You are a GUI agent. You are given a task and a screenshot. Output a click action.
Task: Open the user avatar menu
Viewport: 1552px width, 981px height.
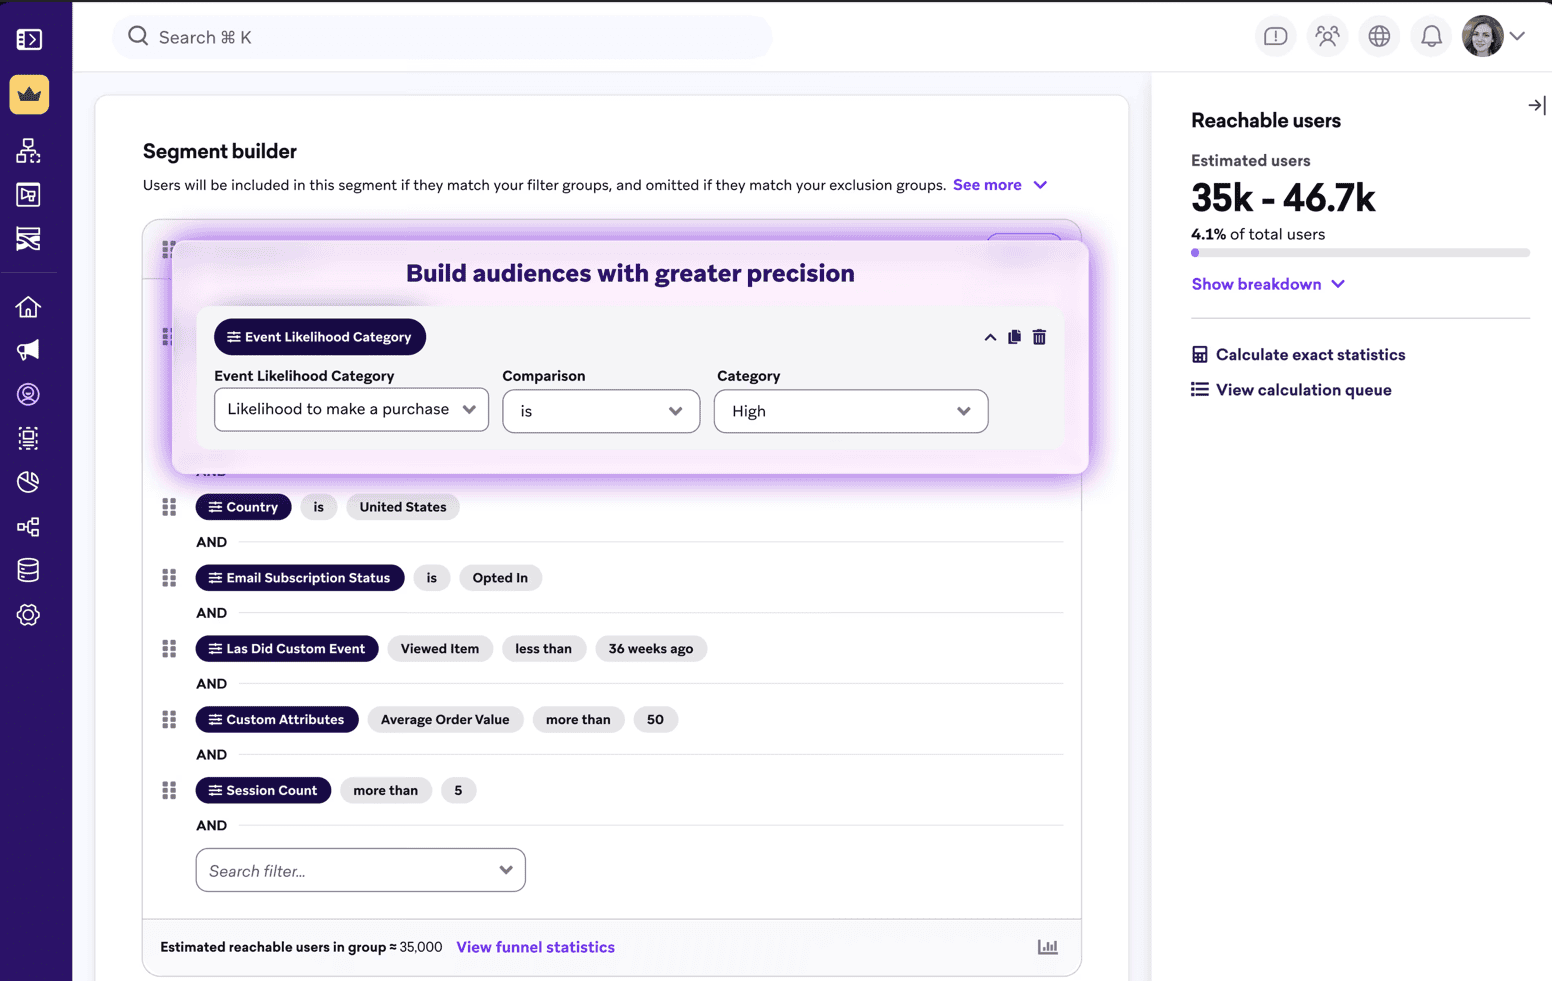coord(1482,36)
